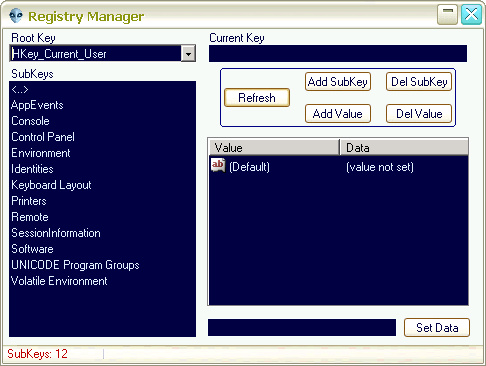486x366 pixels.
Task: Minimize the Registry Manager window
Action: click(447, 15)
